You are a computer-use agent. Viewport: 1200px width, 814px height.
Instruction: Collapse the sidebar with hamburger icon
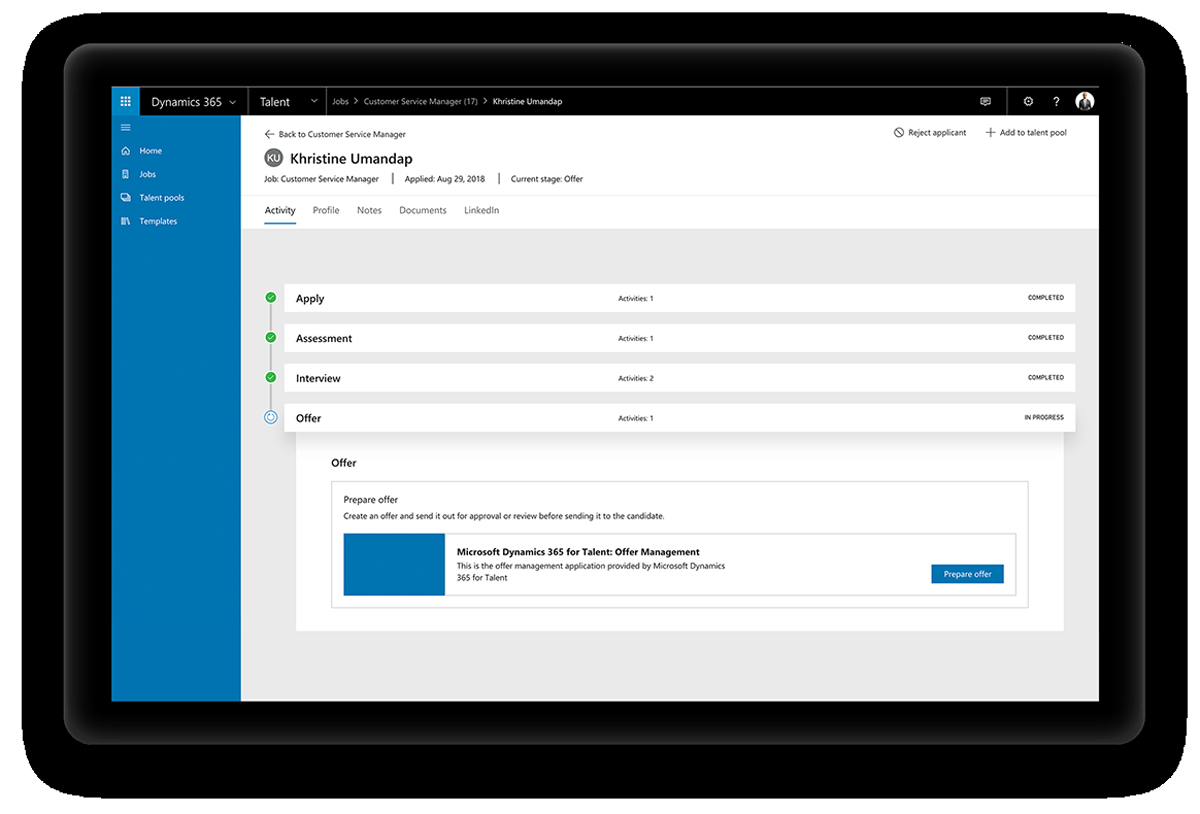(125, 127)
